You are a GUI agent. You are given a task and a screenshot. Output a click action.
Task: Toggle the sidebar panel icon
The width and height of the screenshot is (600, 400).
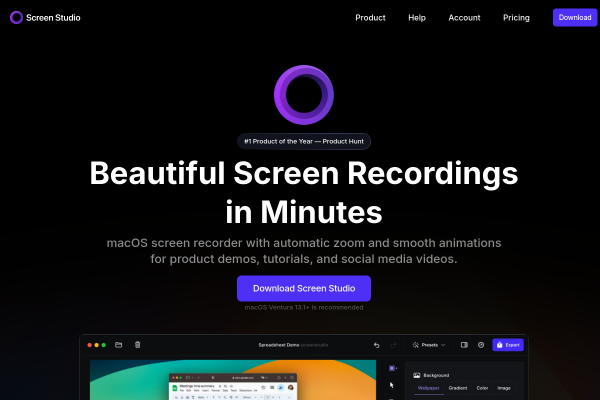click(464, 345)
